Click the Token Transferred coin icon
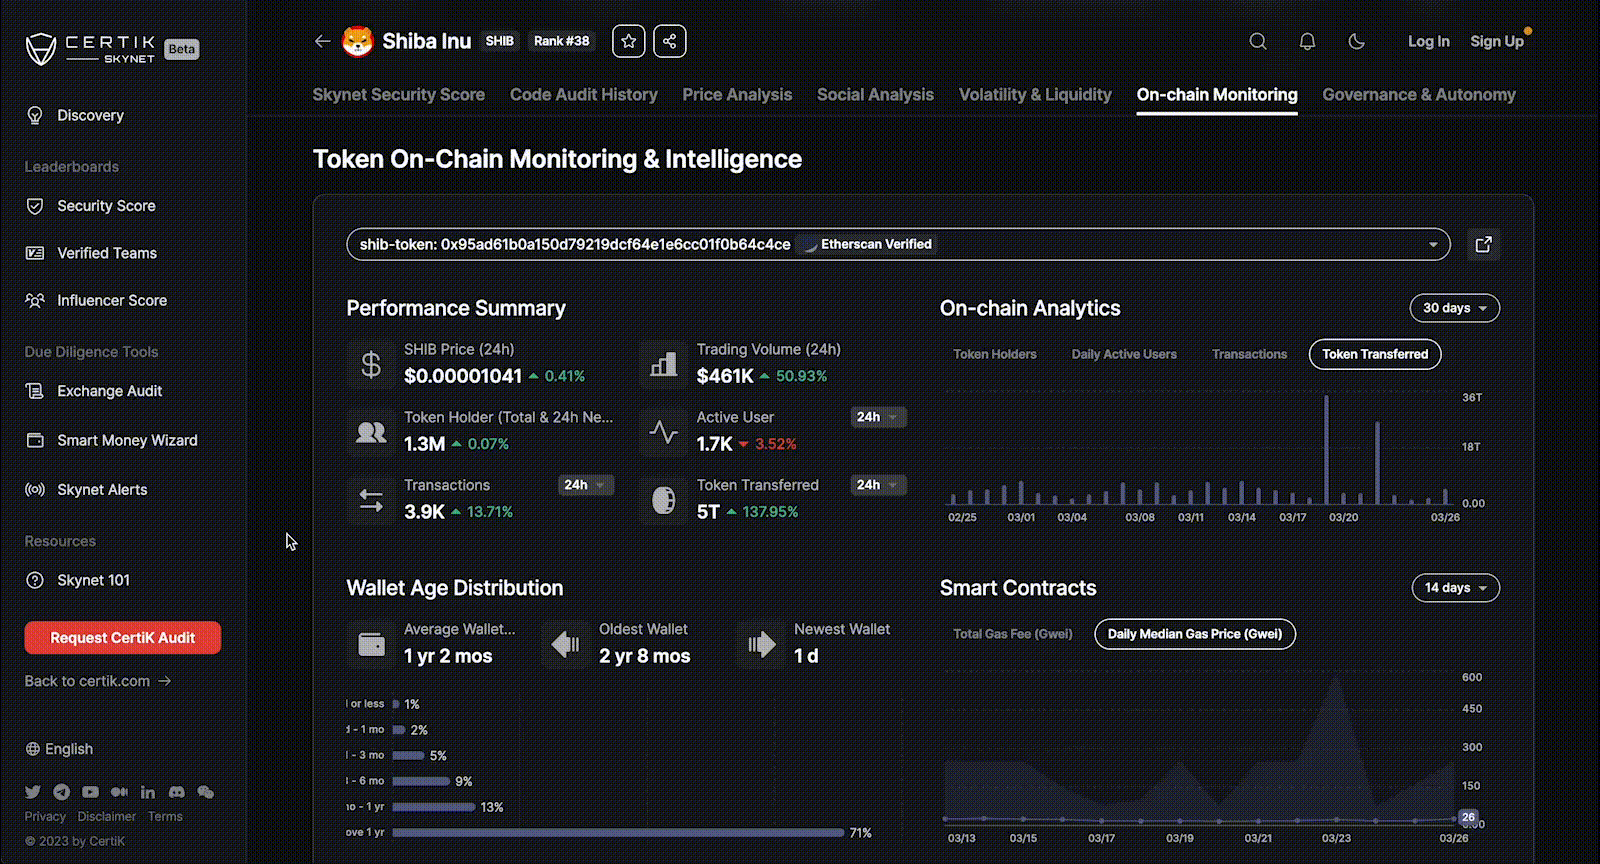Screen dimensions: 1600x864 663,501
